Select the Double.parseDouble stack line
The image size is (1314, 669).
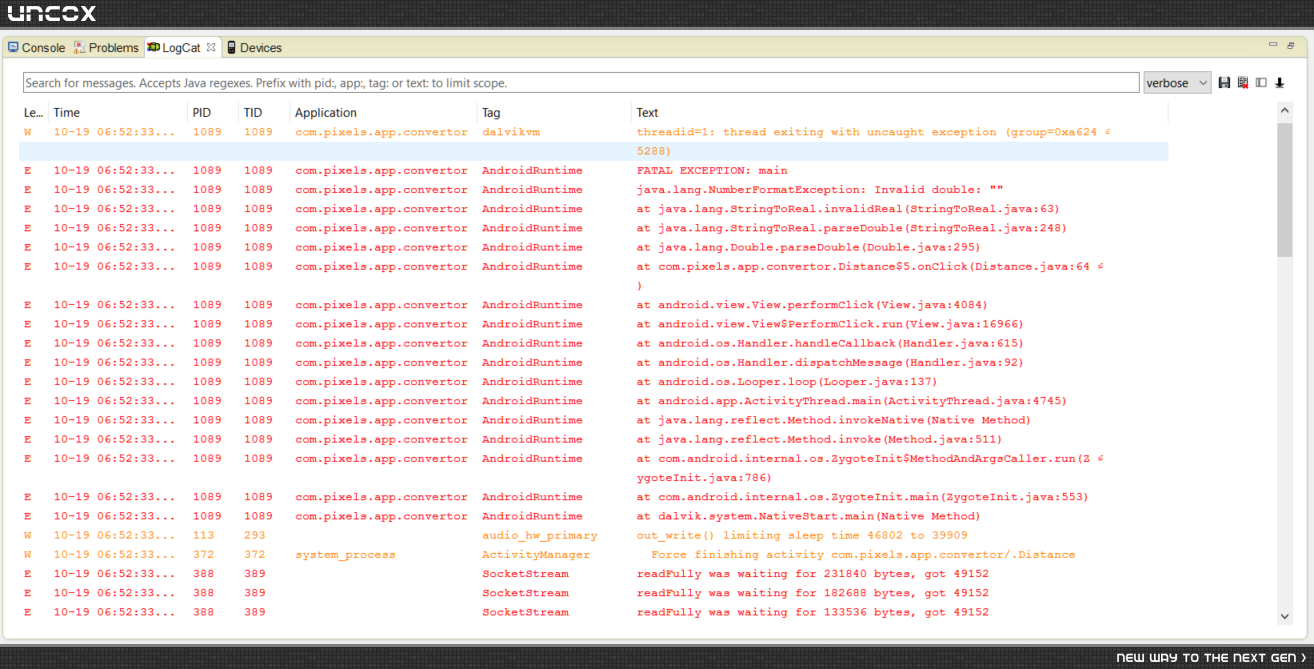point(594,247)
